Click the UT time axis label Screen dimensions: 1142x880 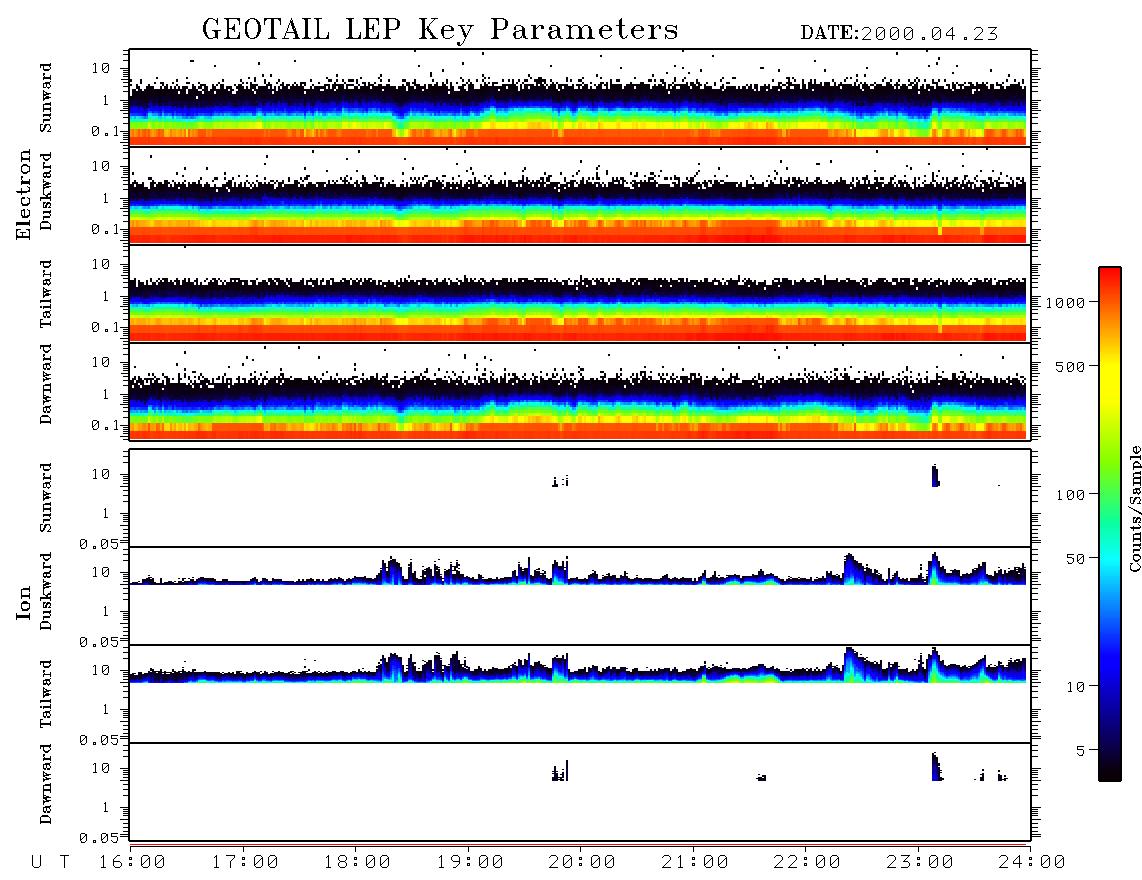(50, 863)
